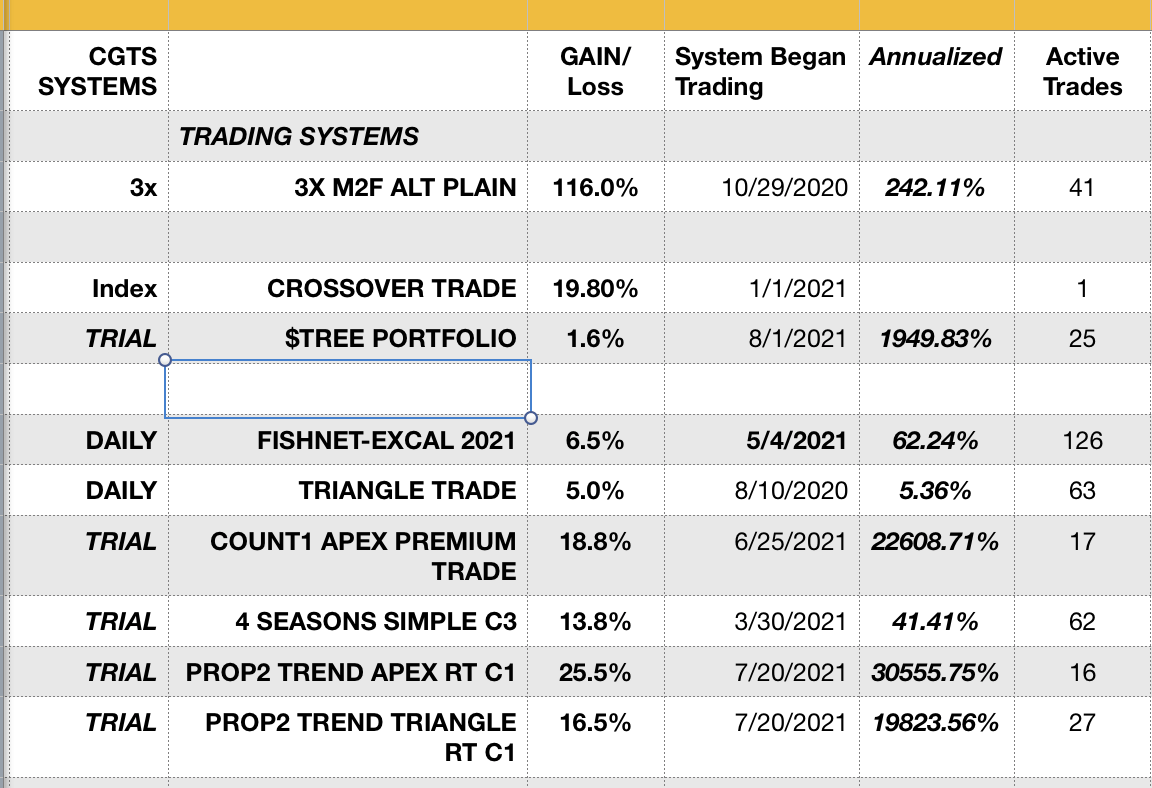
Task: Select the "TRADING SYSTEMS" section cell
Action: [299, 136]
